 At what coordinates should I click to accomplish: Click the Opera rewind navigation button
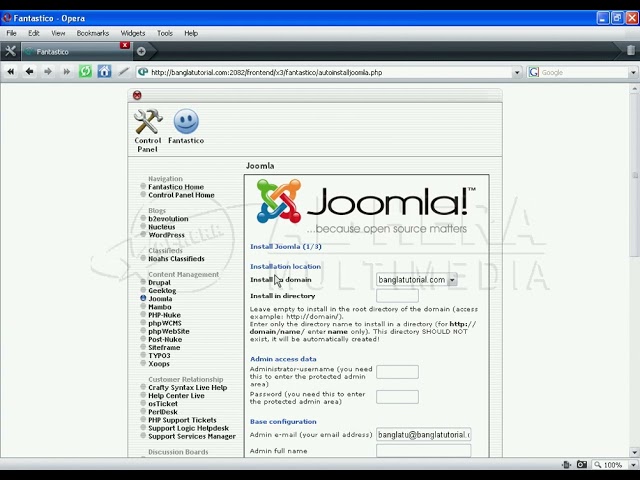point(11,72)
